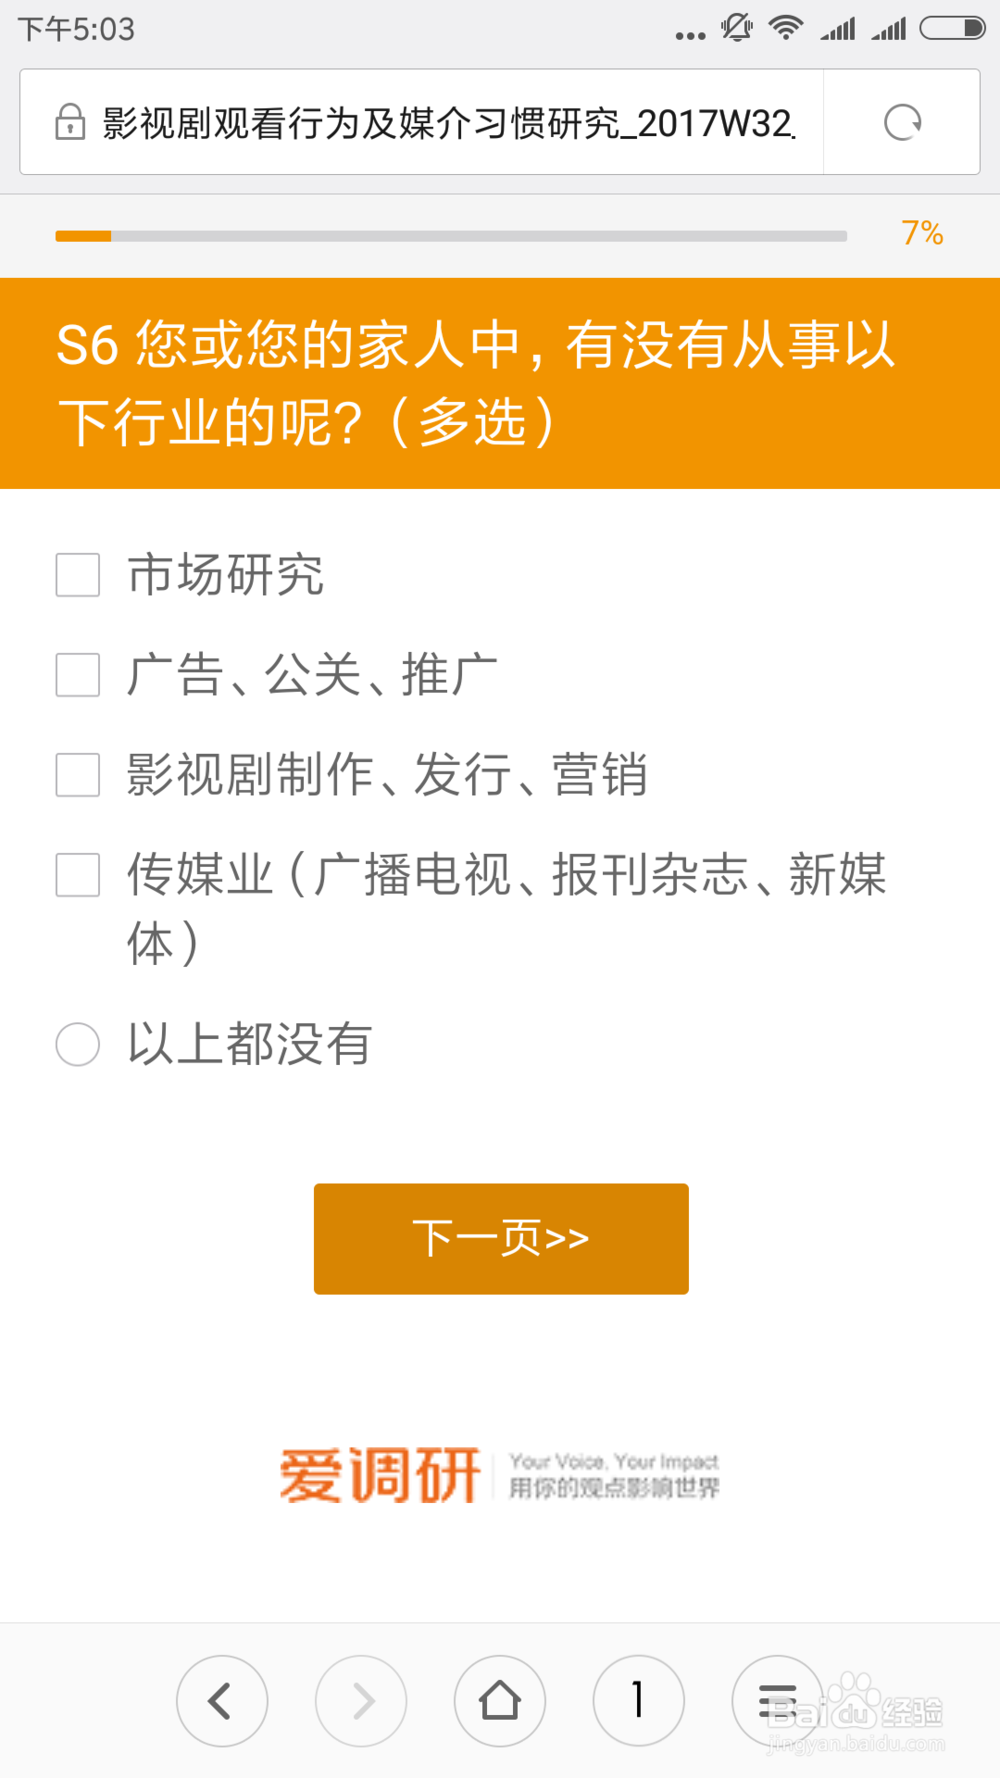Reload the page with the refresh icon

pos(902,122)
